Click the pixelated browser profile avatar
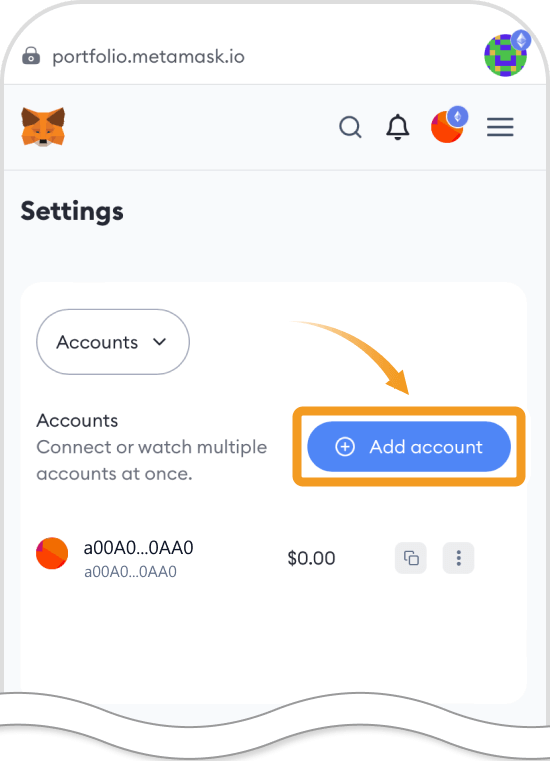This screenshot has height=761, width=550. point(505,55)
